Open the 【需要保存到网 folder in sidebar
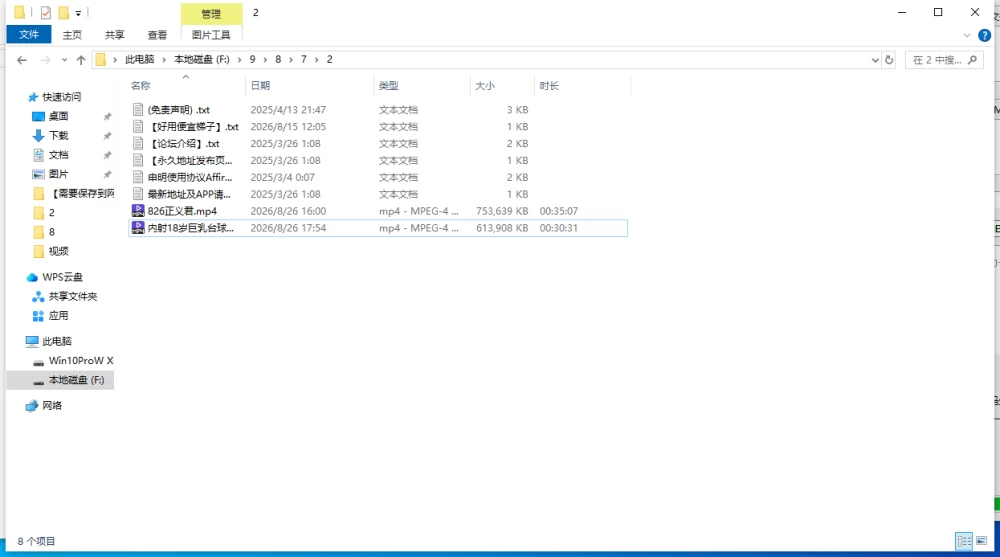1000x557 pixels. pos(82,193)
